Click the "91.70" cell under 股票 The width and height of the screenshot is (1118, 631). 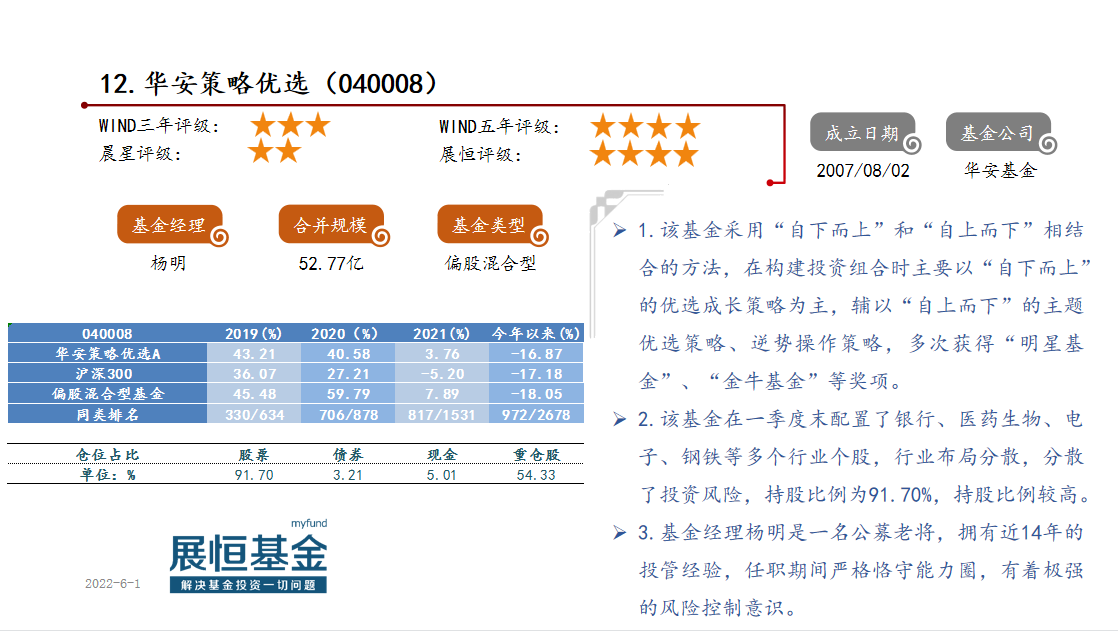click(254, 475)
